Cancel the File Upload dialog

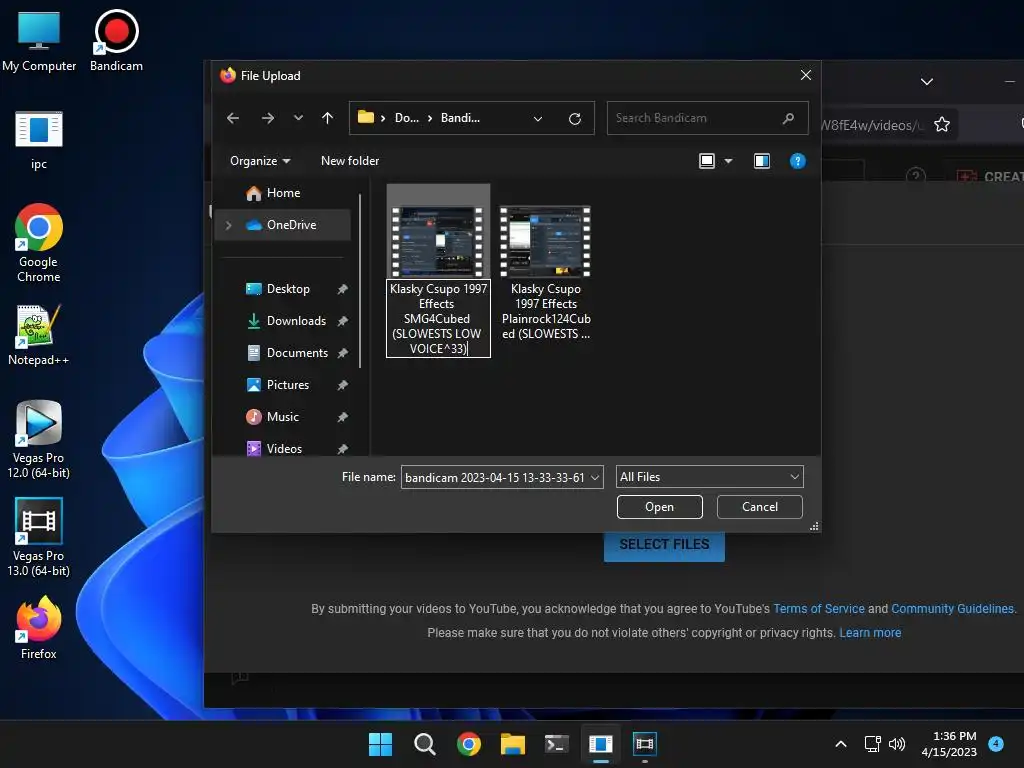click(x=760, y=507)
